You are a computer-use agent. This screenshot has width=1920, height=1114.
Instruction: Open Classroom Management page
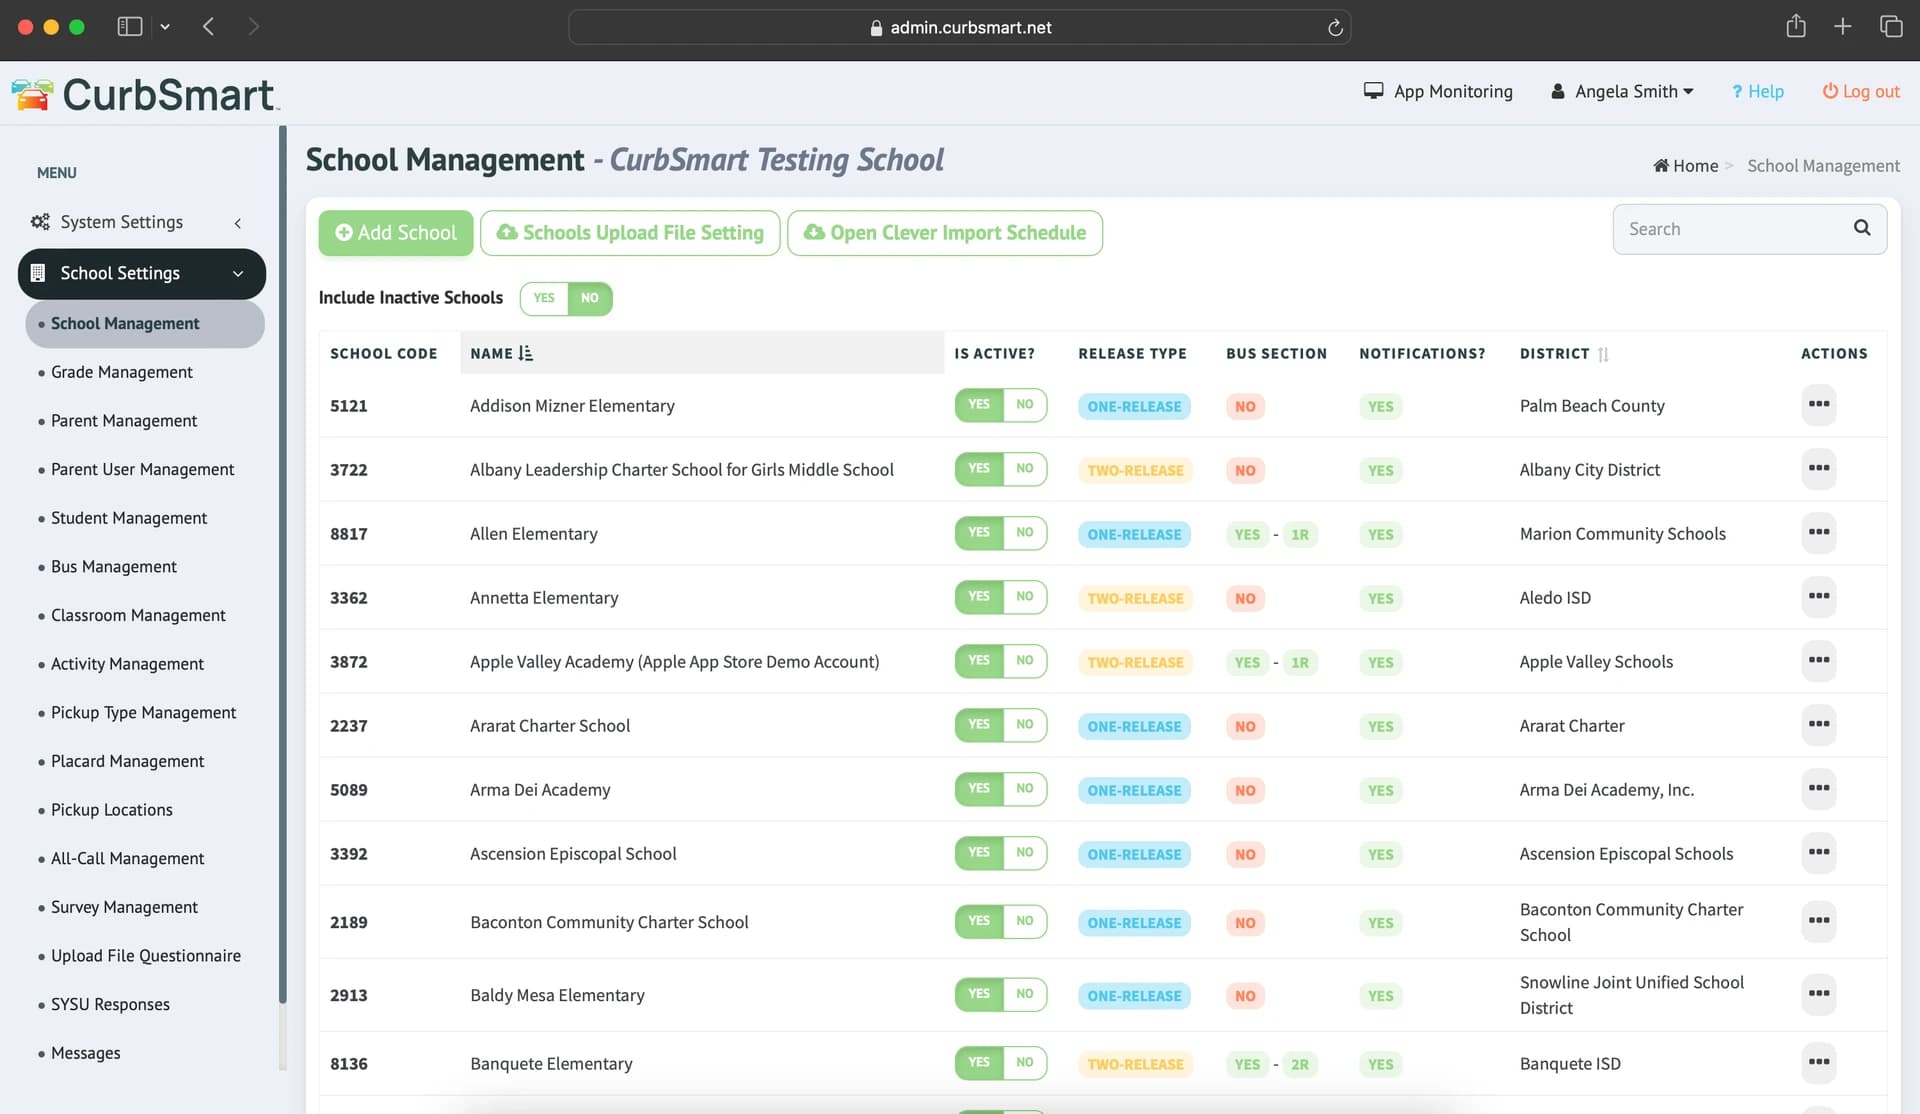click(138, 615)
